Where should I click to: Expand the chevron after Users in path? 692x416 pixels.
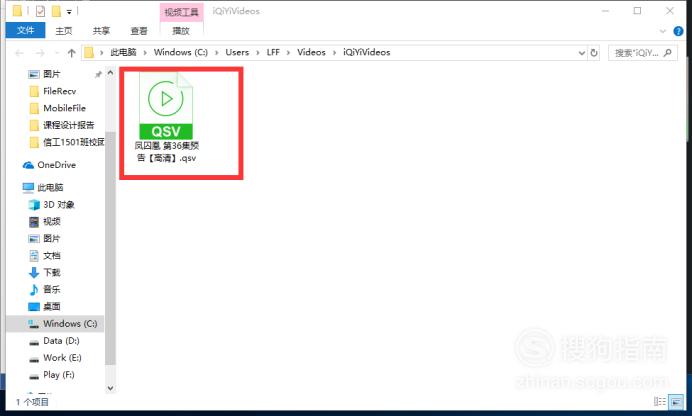pos(258,53)
